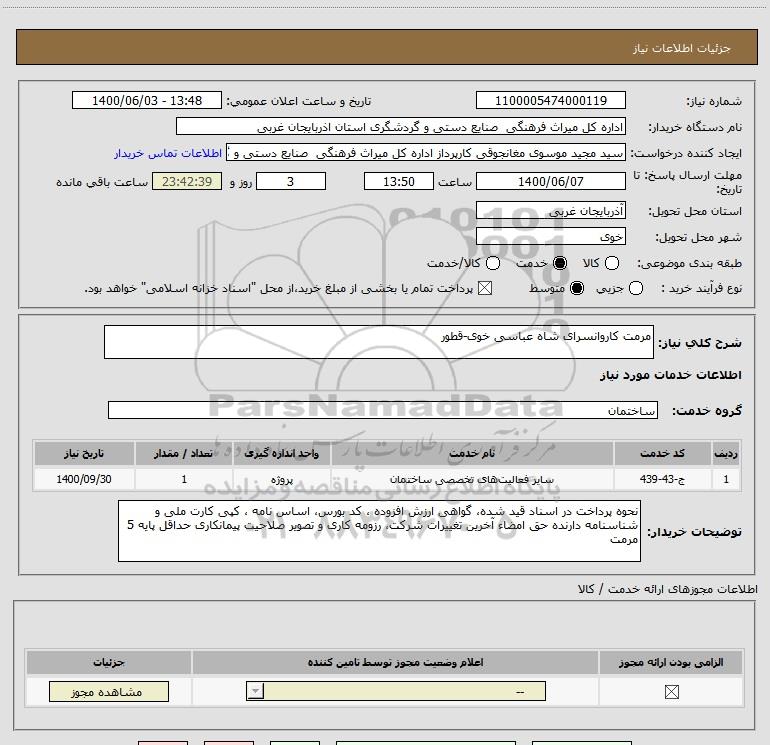
Task: Click delivery province field آذربایجان غربی
Action: coord(550,210)
